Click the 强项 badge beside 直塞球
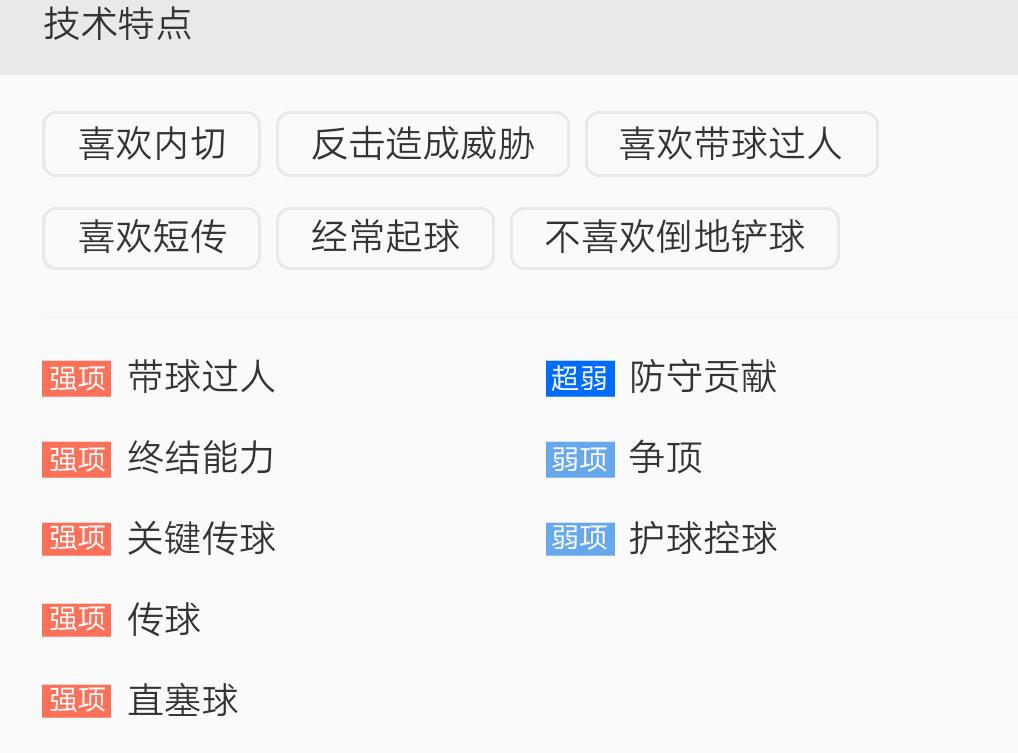Image resolution: width=1018 pixels, height=753 pixels. point(76,701)
